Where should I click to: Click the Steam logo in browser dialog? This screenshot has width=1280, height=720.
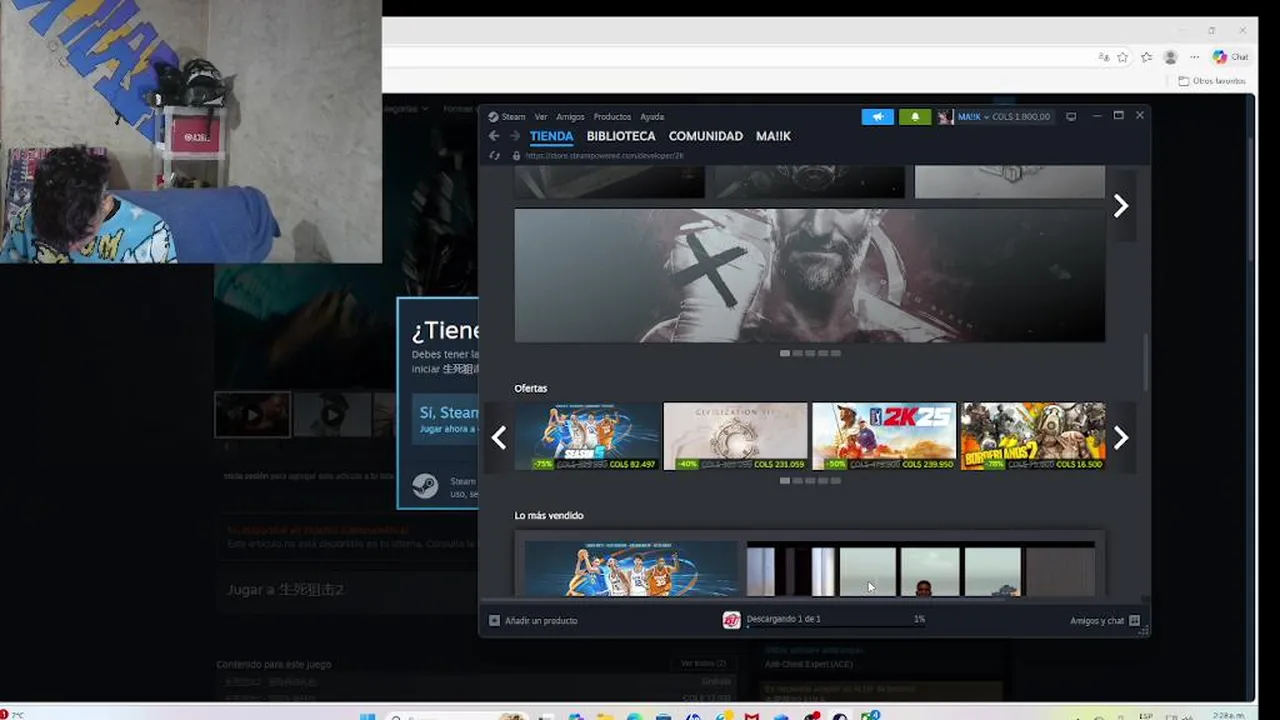(x=425, y=486)
